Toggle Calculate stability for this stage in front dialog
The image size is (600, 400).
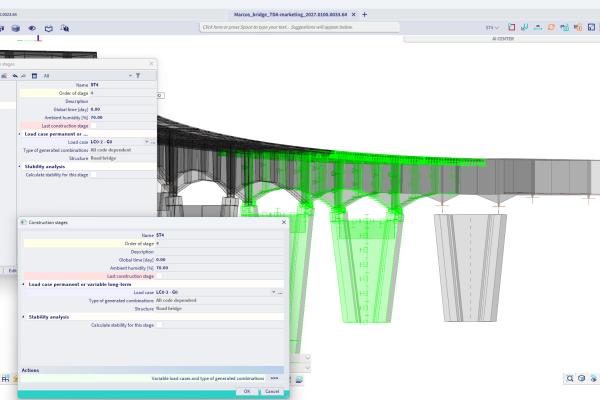160,325
